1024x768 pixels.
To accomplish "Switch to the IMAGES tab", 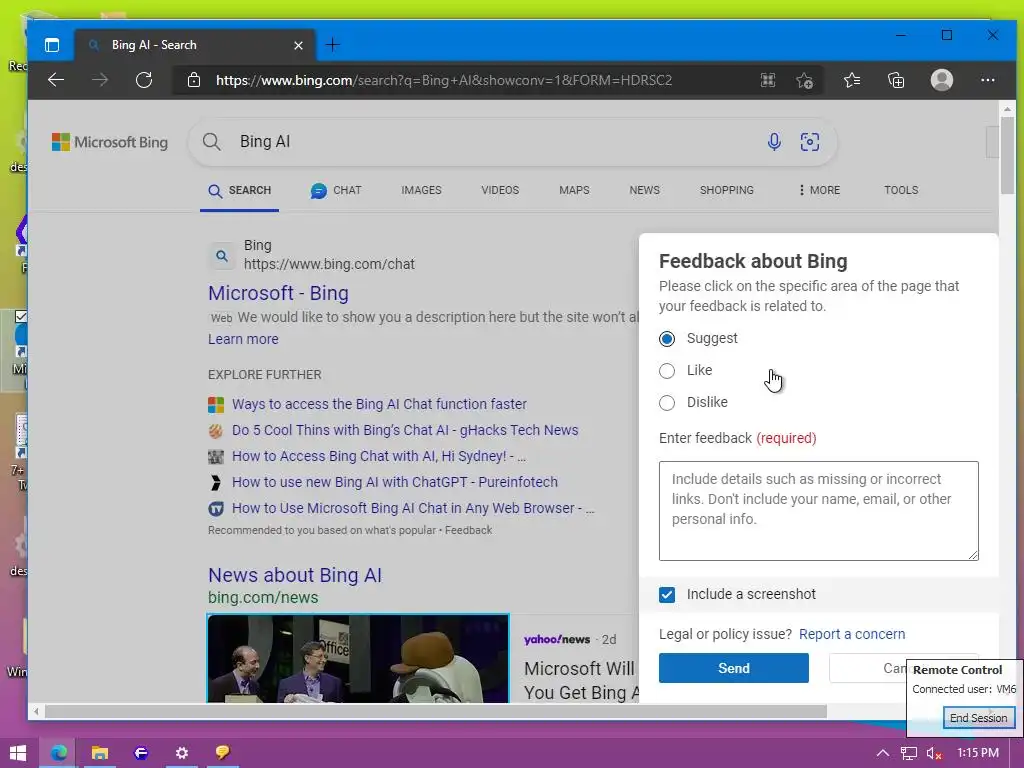I will (x=421, y=190).
